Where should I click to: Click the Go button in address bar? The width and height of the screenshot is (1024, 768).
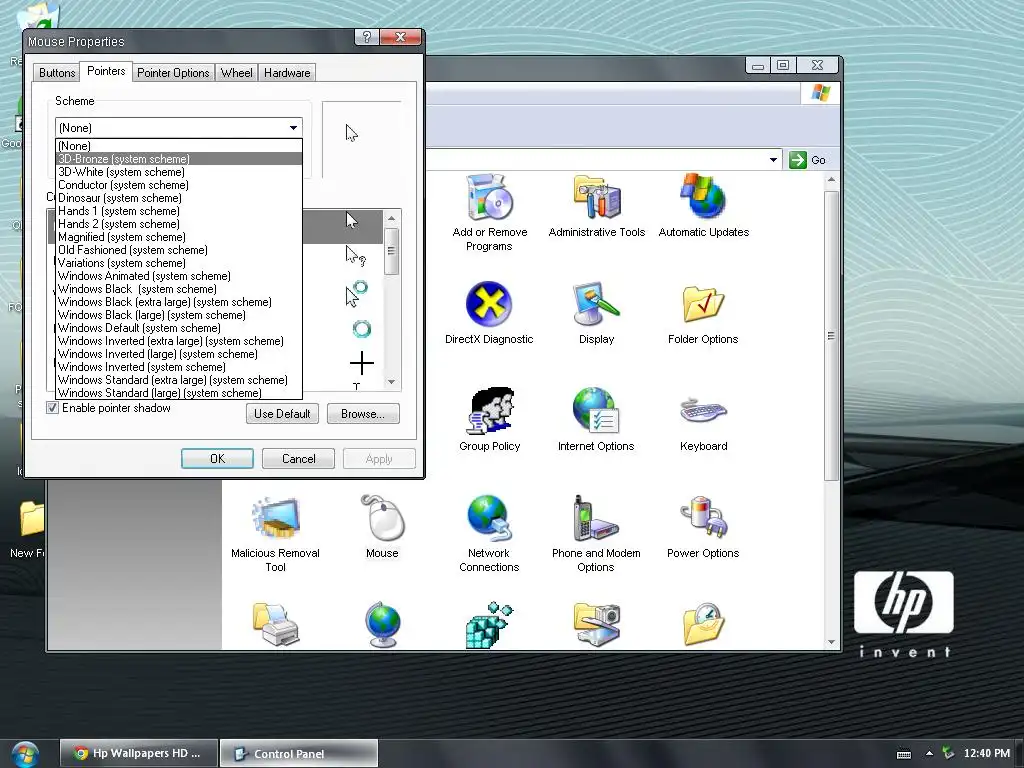tap(808, 160)
